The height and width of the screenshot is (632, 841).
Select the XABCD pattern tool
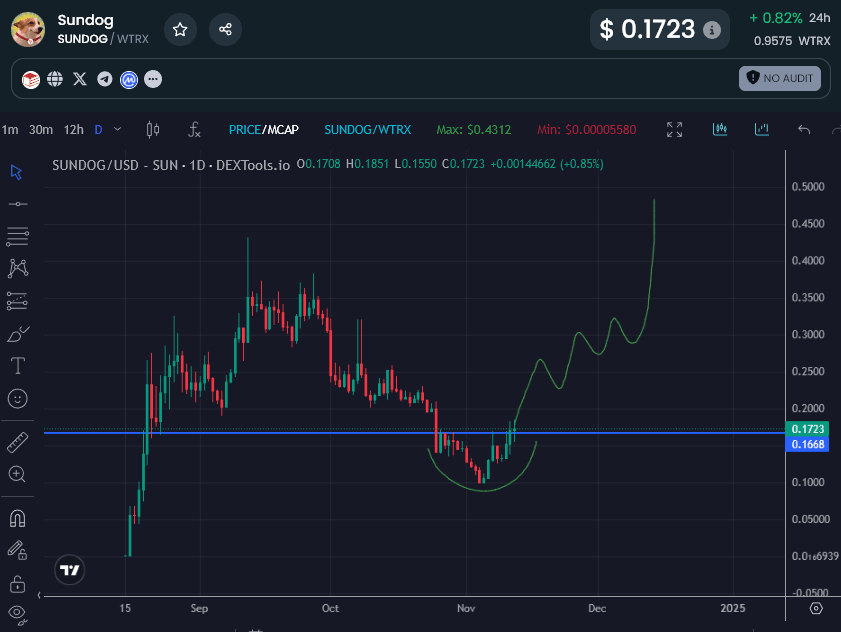(x=18, y=268)
